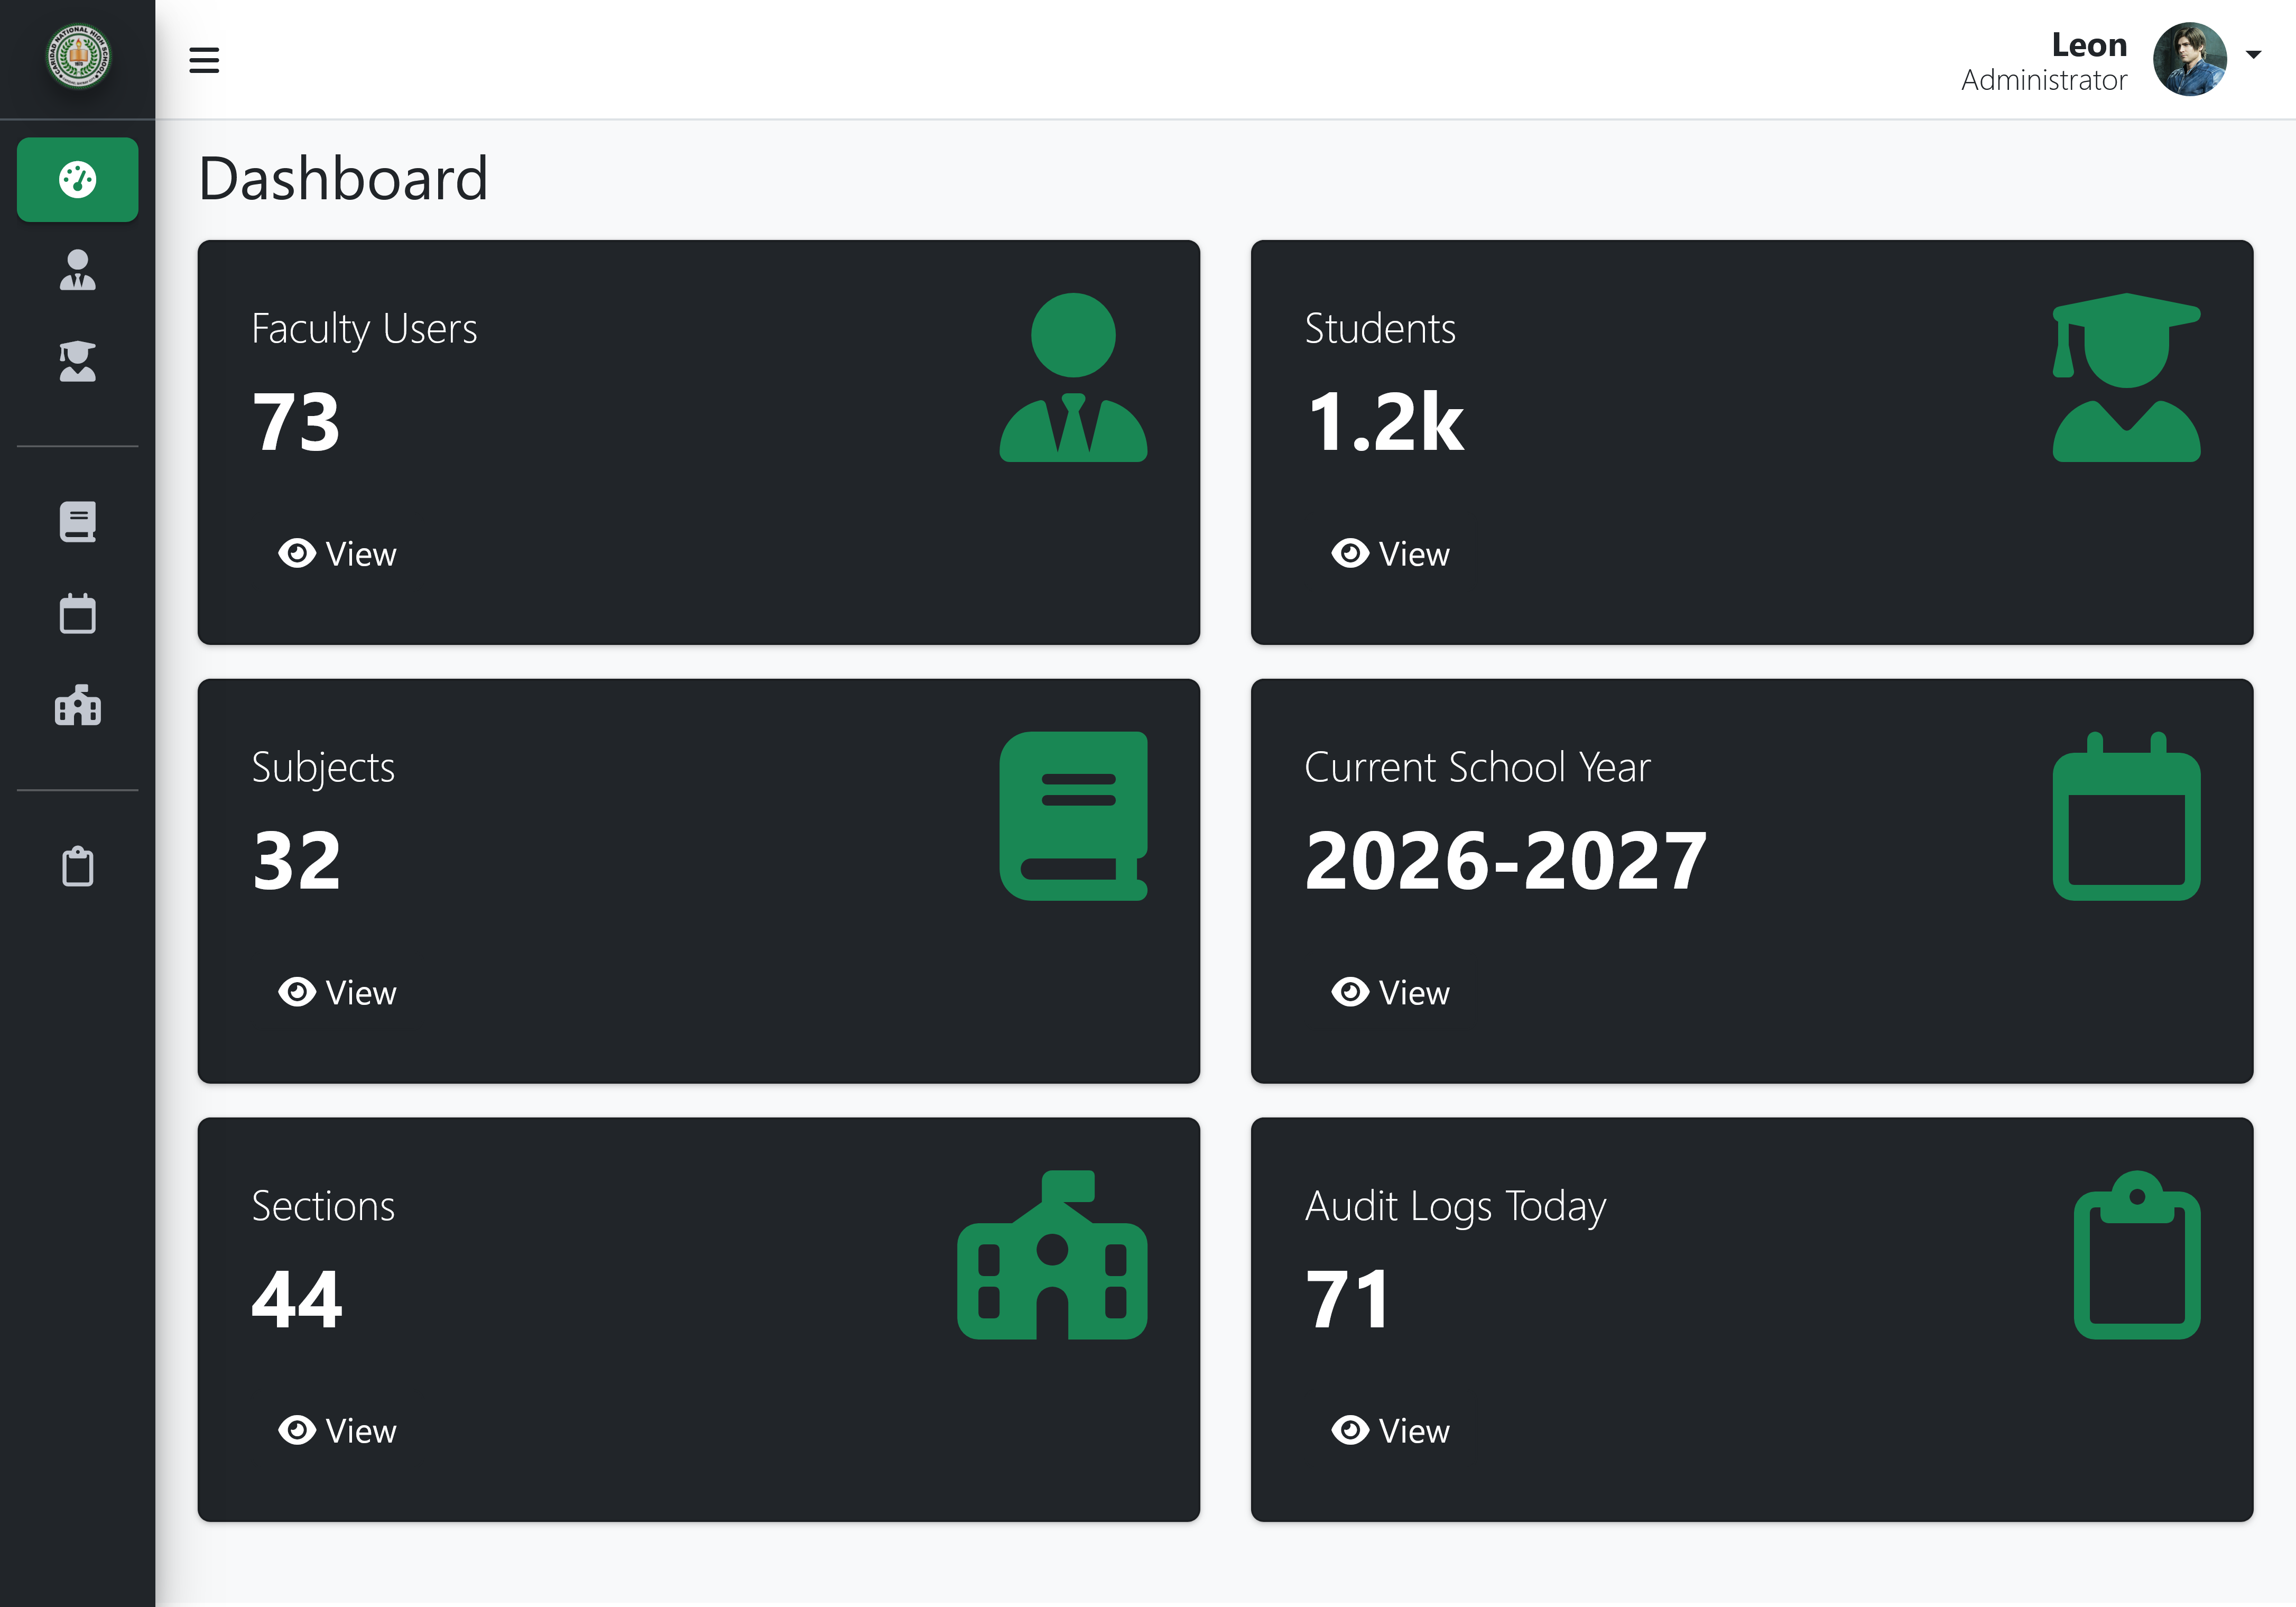2296x1607 pixels.
Task: Click the green graduate icon on Students card
Action: pos(2126,378)
